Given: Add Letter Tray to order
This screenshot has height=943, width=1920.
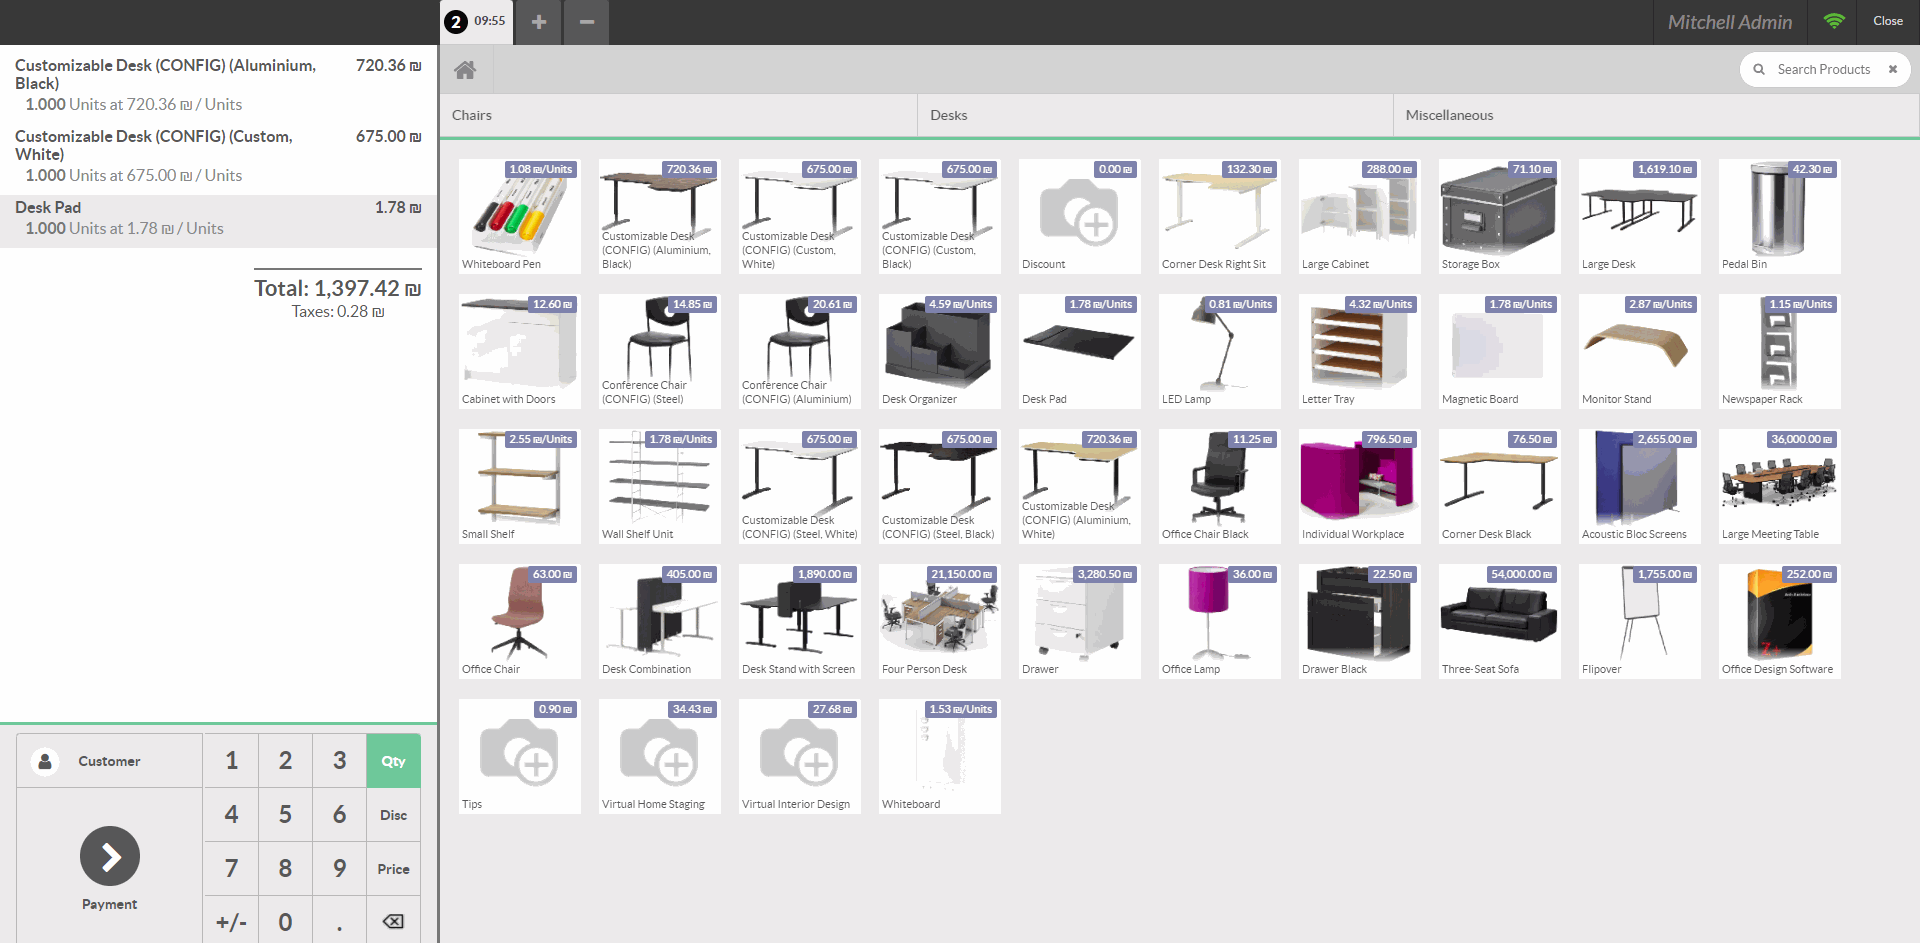Looking at the screenshot, I should coord(1360,351).
